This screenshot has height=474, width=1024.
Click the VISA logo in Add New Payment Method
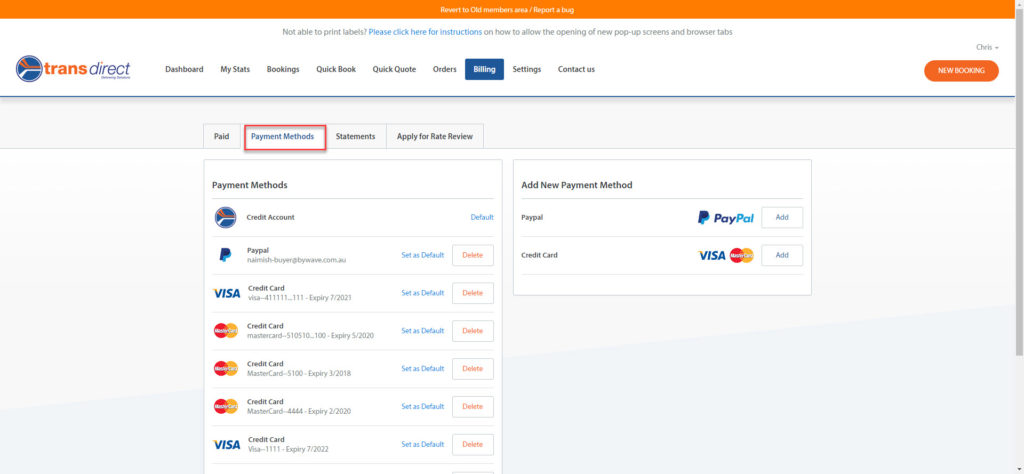(x=712, y=255)
